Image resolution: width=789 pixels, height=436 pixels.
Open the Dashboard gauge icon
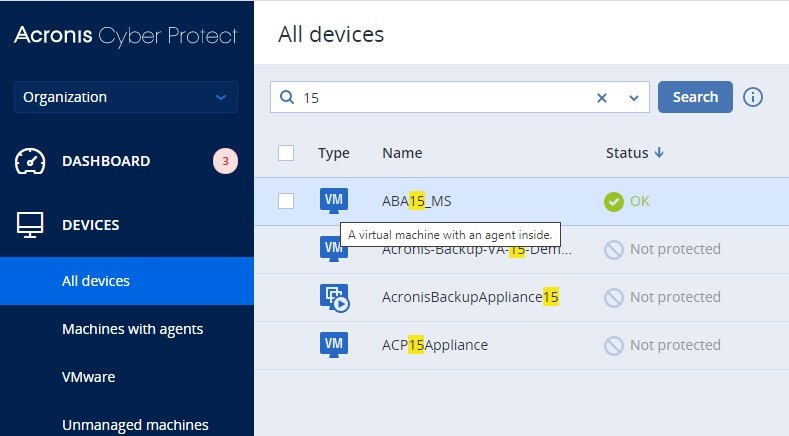point(30,161)
